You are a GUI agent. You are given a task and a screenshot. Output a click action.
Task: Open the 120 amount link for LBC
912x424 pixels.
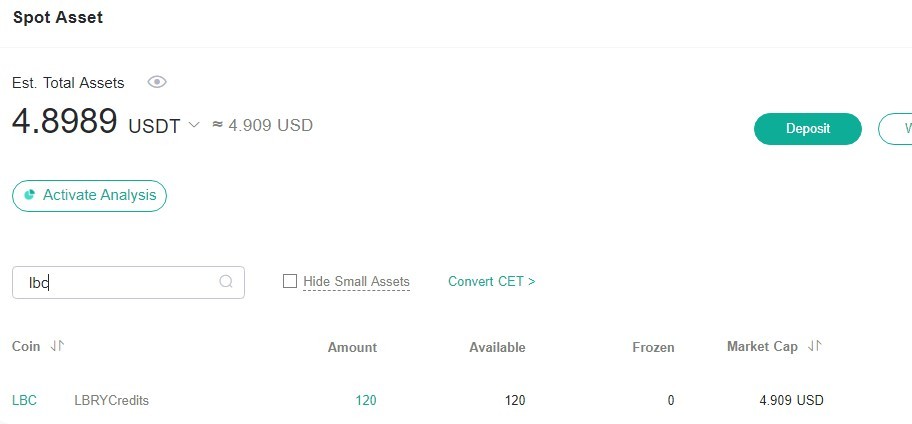[x=366, y=400]
